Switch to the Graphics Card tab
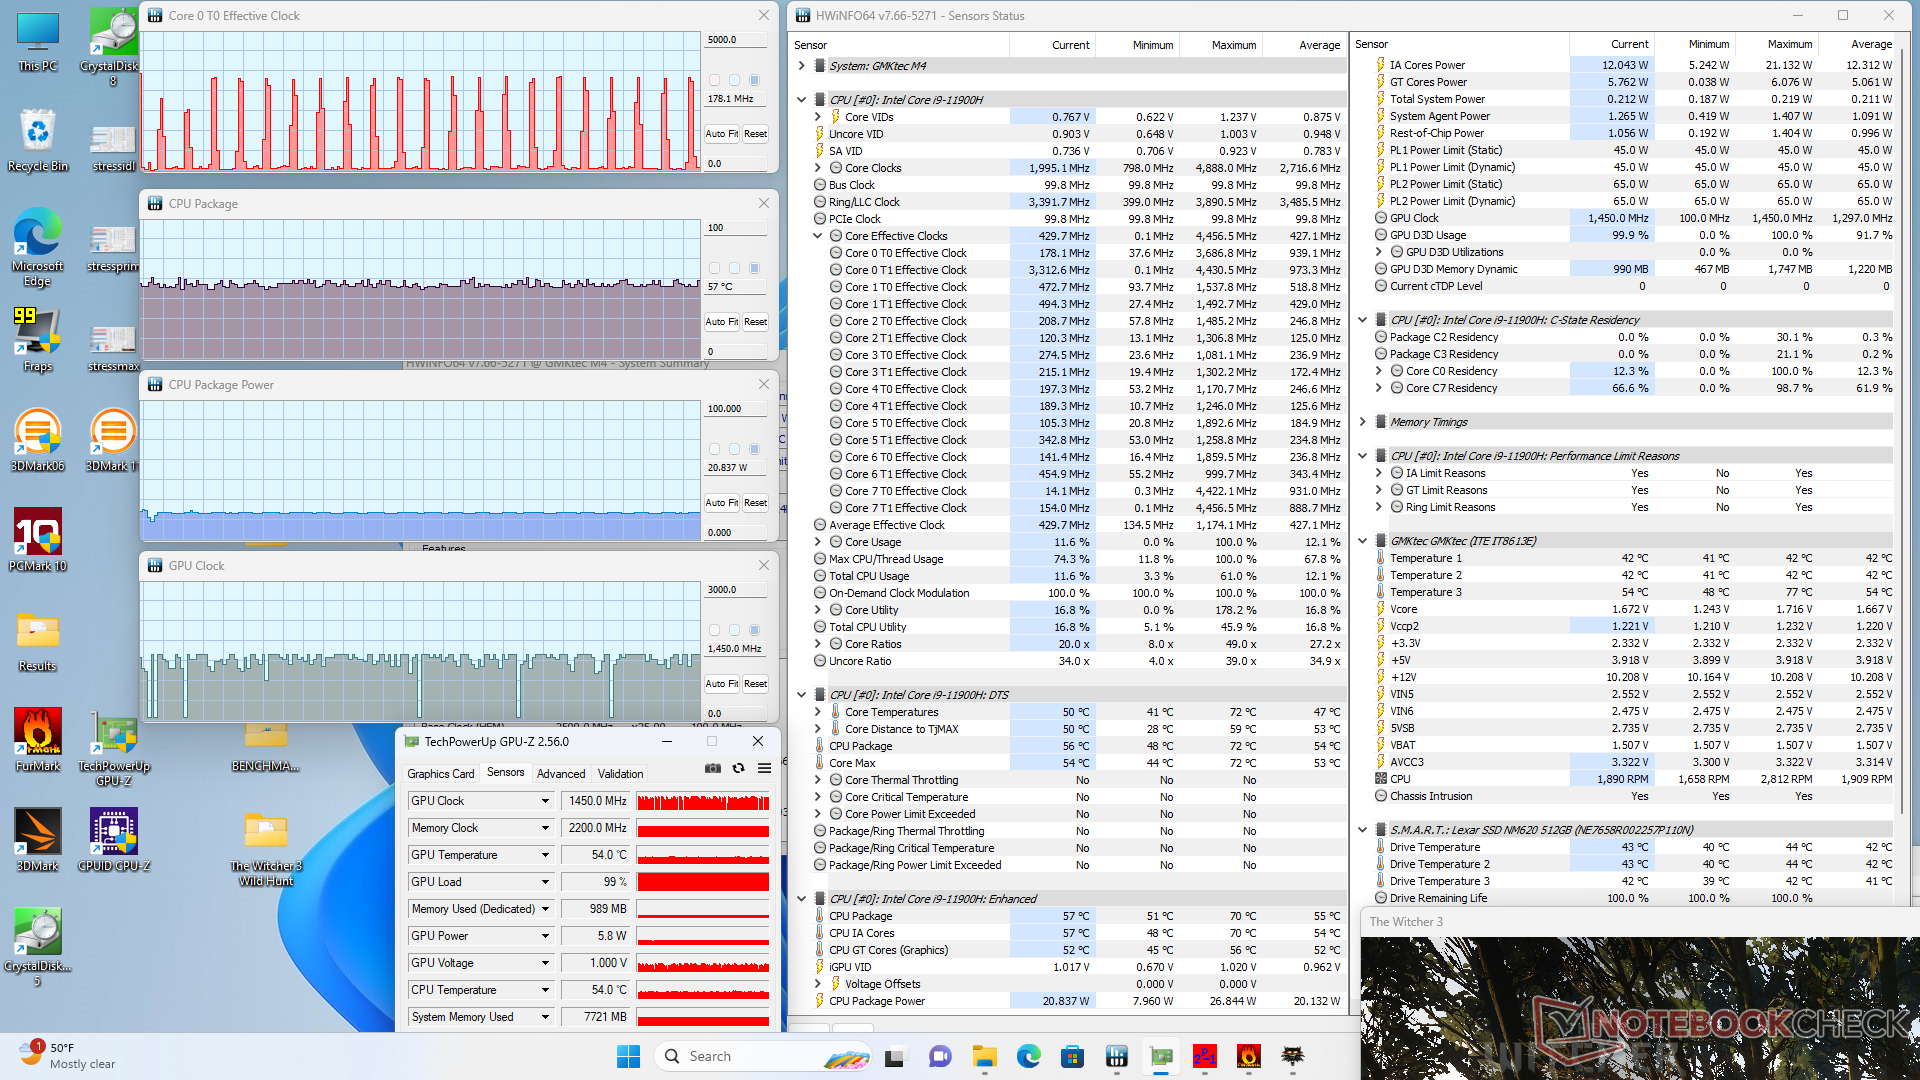 point(440,774)
